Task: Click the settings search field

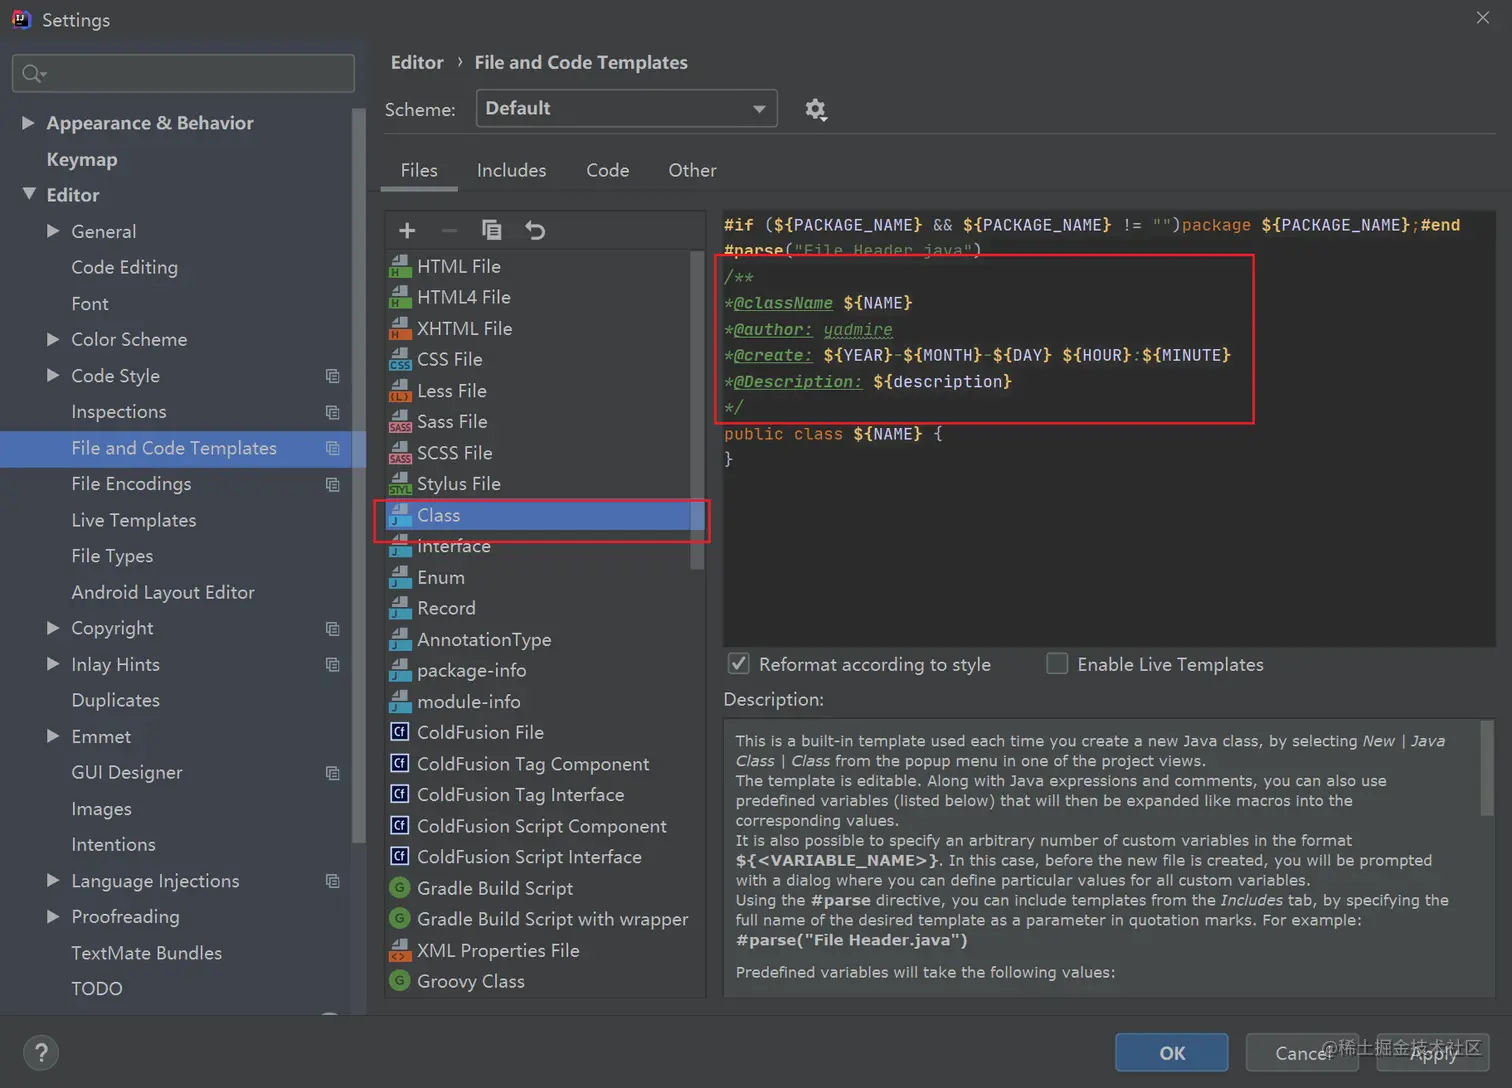Action: (183, 73)
